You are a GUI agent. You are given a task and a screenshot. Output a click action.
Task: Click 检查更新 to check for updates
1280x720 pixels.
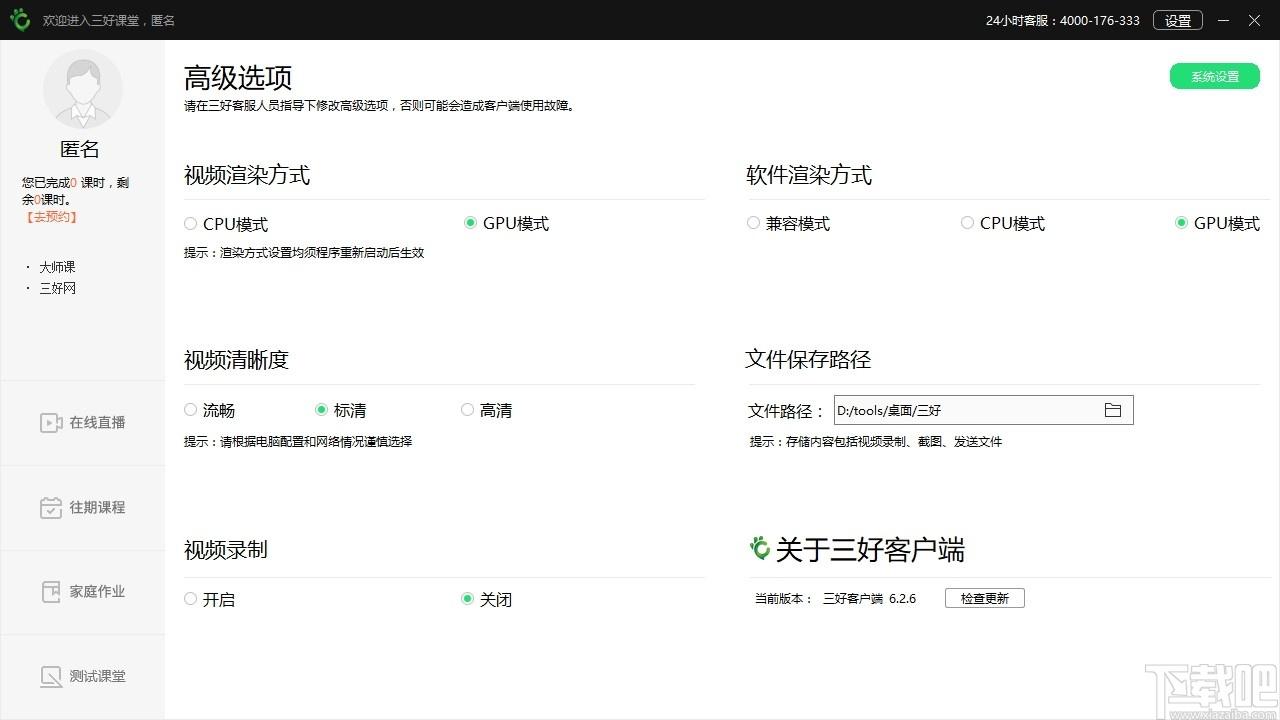pyautogui.click(x=985, y=598)
